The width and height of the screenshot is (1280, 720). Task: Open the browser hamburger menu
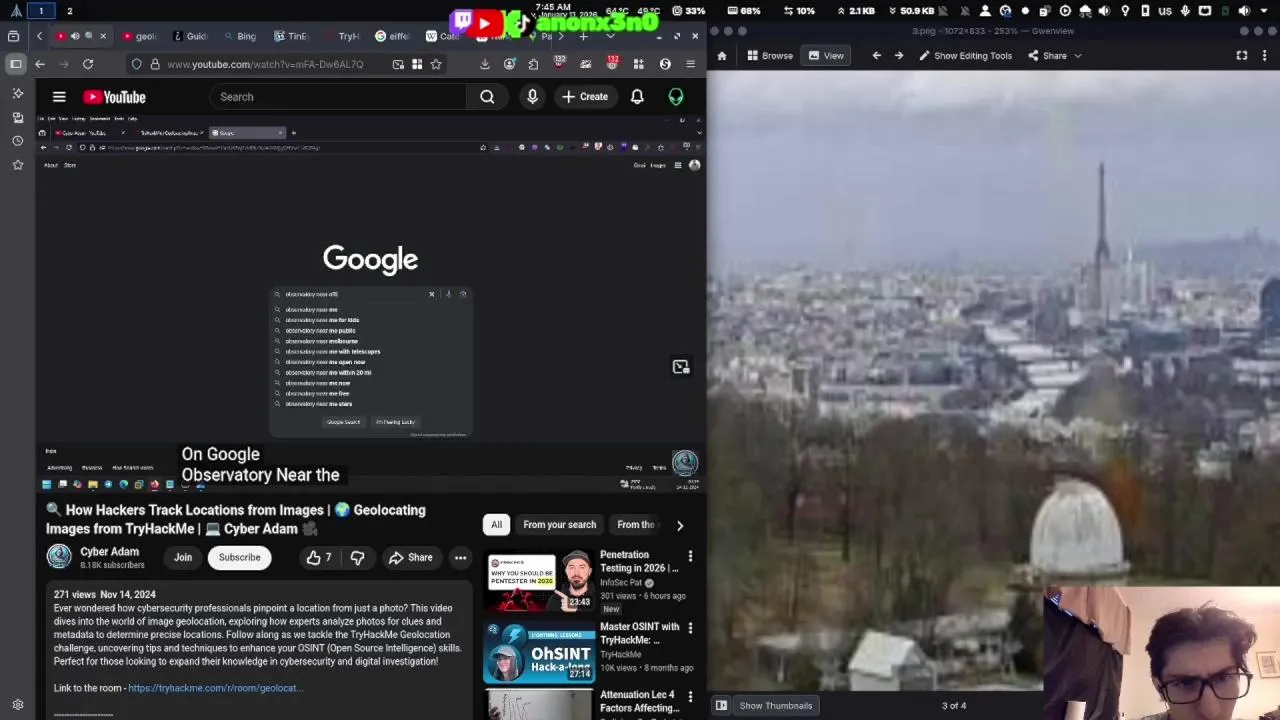pyautogui.click(x=690, y=64)
